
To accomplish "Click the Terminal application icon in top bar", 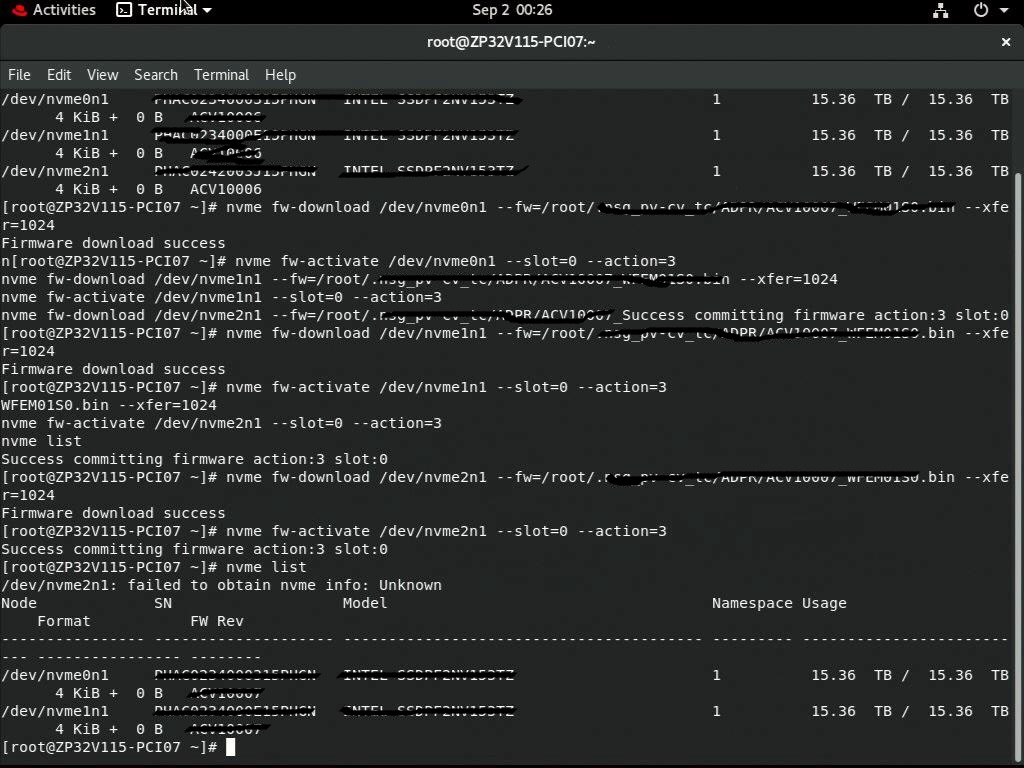I will [125, 10].
